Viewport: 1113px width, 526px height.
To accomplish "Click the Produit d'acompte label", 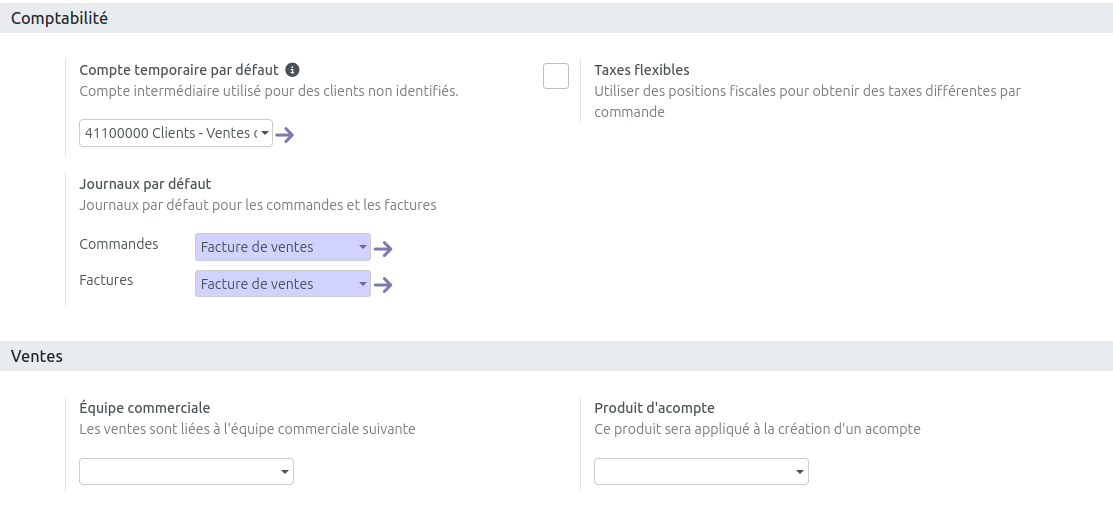I will pos(654,408).
